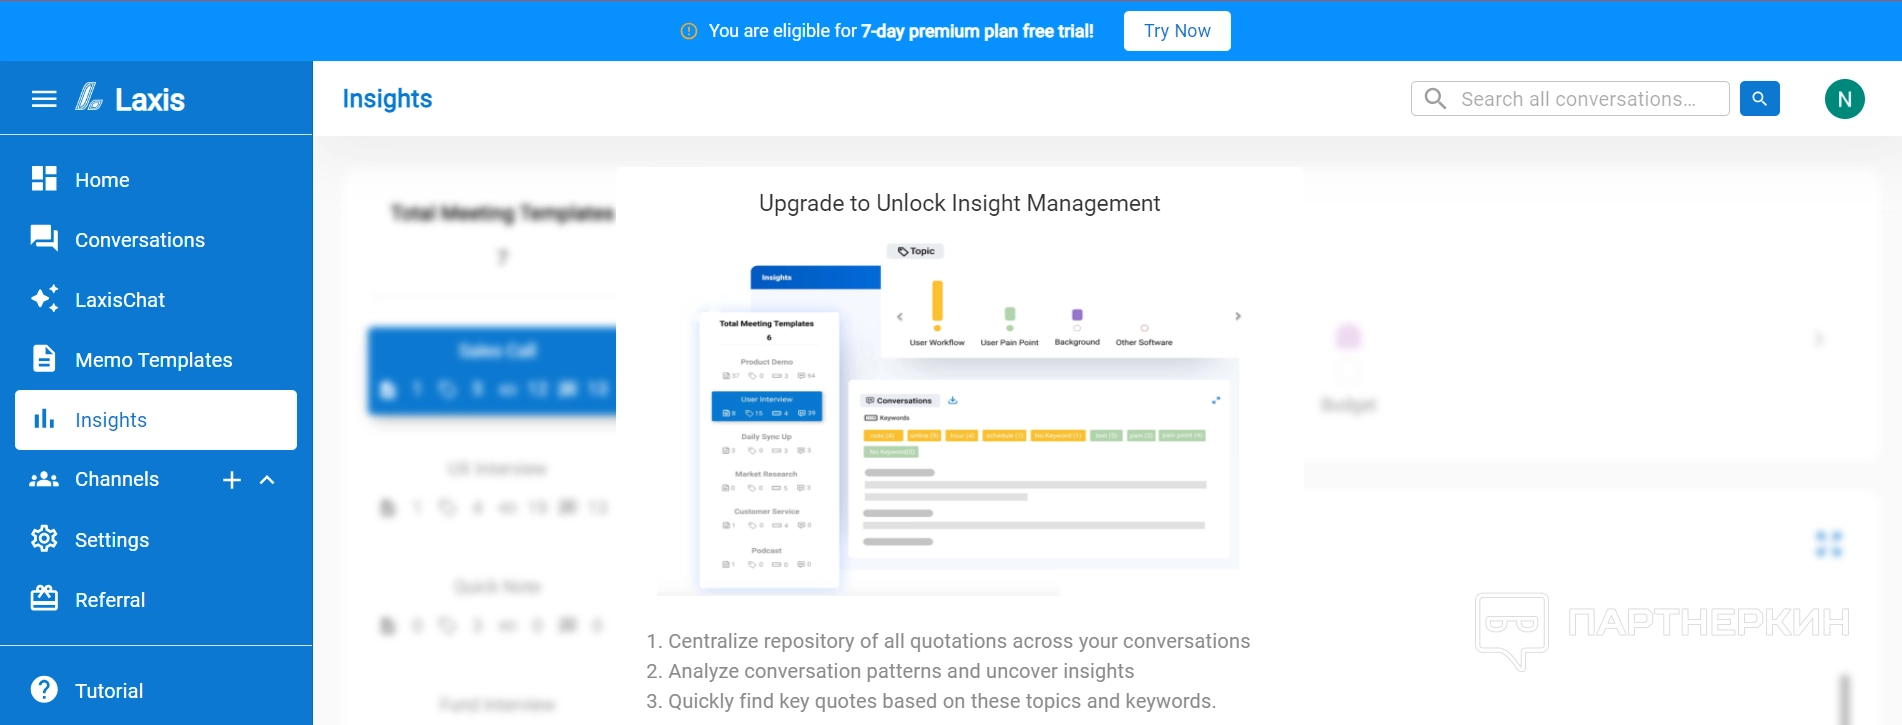1902x725 pixels.
Task: Open LaxisChat
Action: 156,300
